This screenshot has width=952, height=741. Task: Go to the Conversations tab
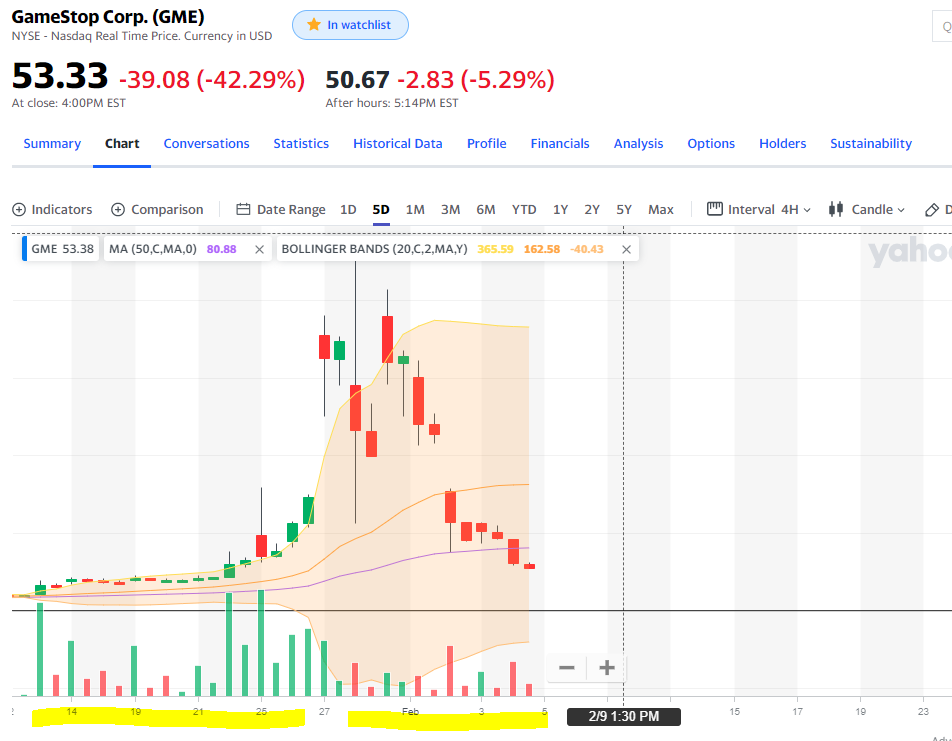coord(206,143)
